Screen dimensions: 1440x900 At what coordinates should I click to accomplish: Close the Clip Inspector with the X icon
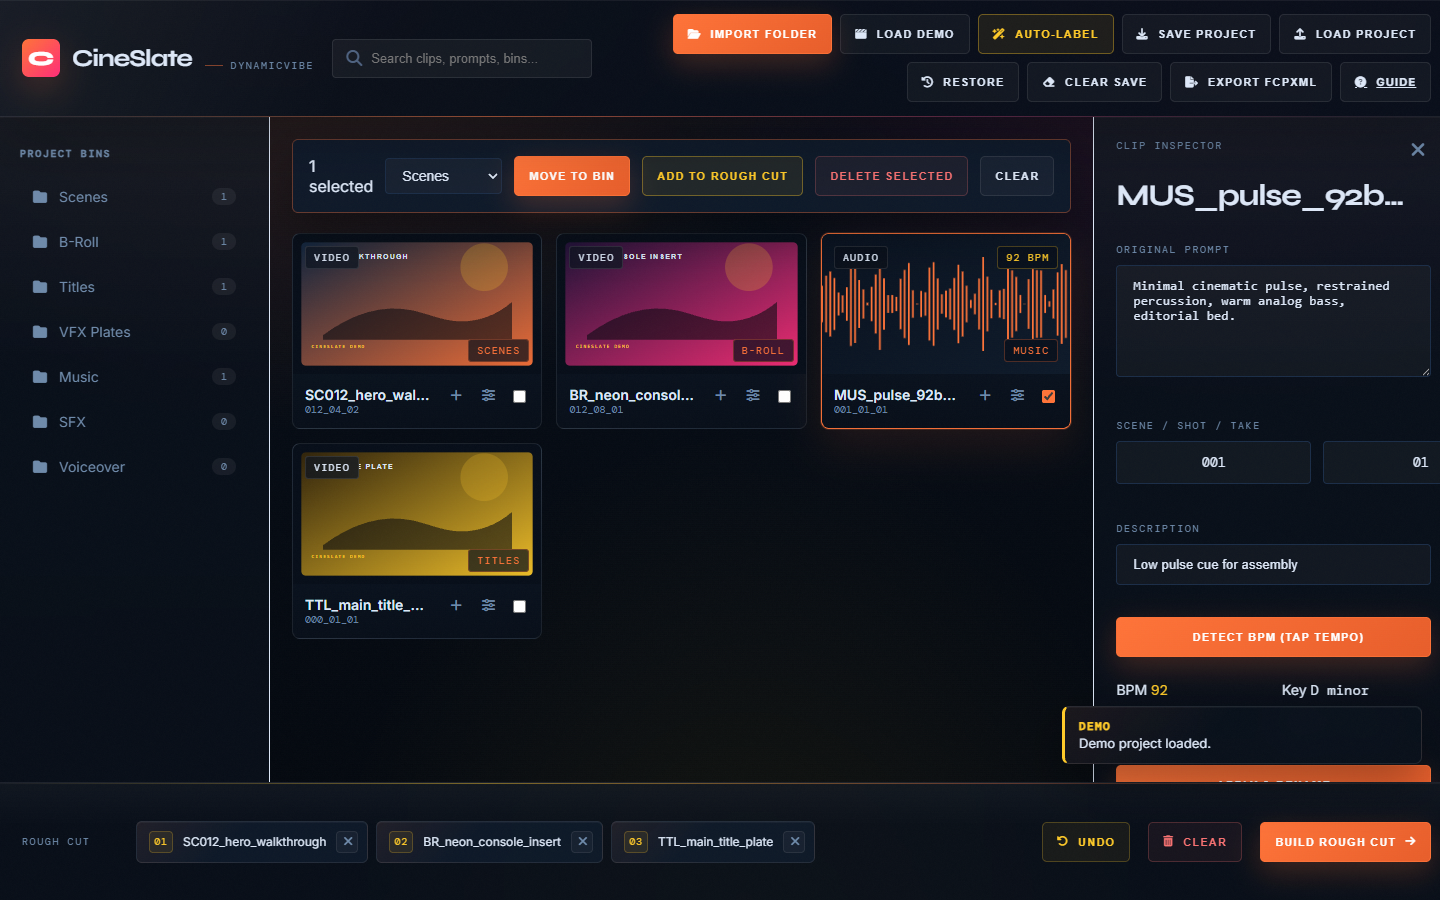[1418, 148]
